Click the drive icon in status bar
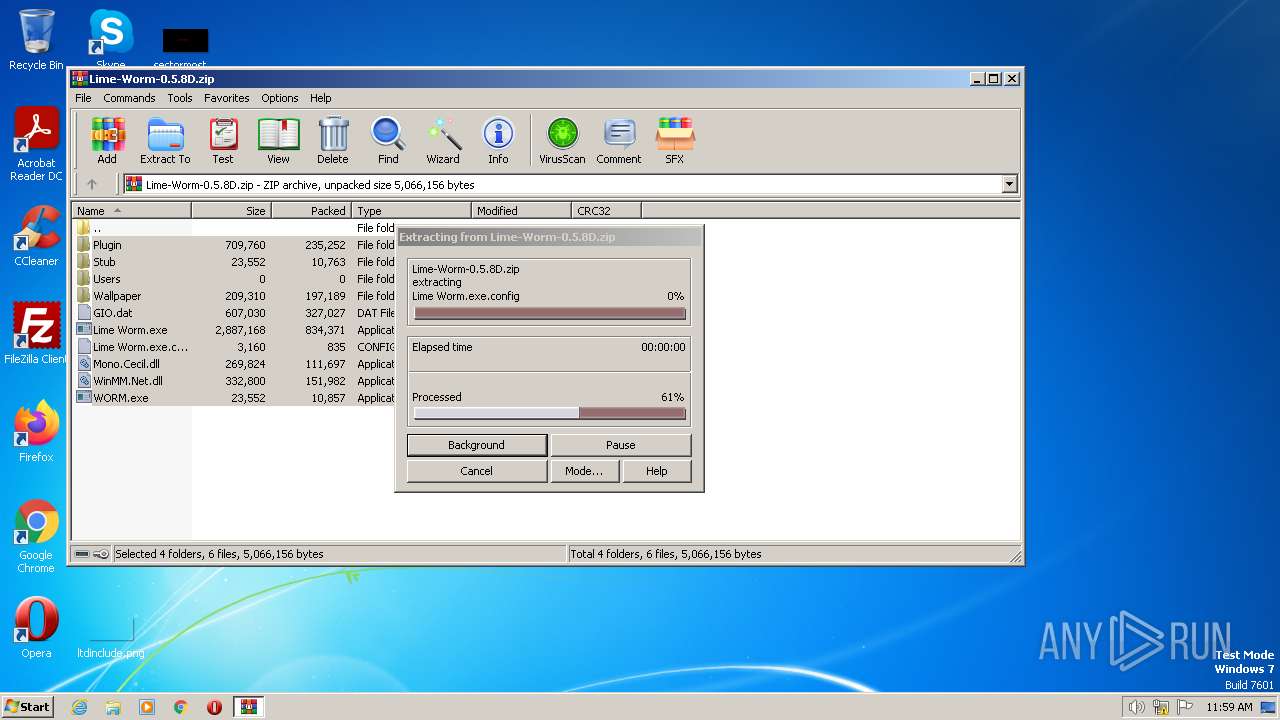The image size is (1280, 720). pos(83,554)
